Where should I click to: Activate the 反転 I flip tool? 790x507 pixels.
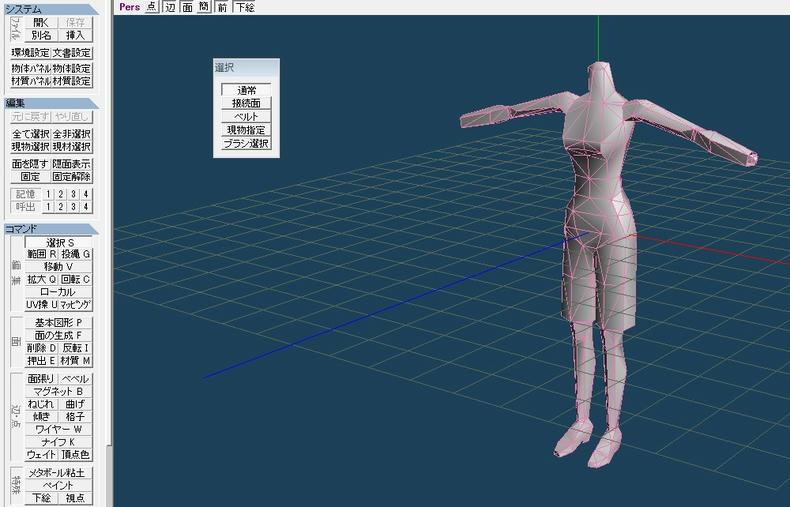point(75,348)
